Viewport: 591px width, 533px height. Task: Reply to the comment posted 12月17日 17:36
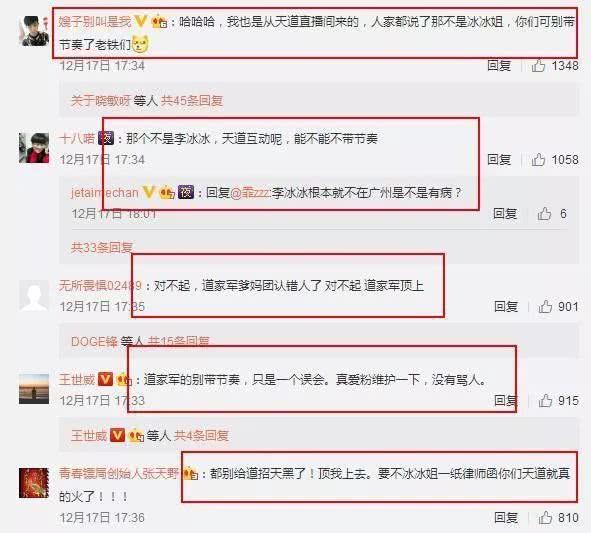click(505, 518)
